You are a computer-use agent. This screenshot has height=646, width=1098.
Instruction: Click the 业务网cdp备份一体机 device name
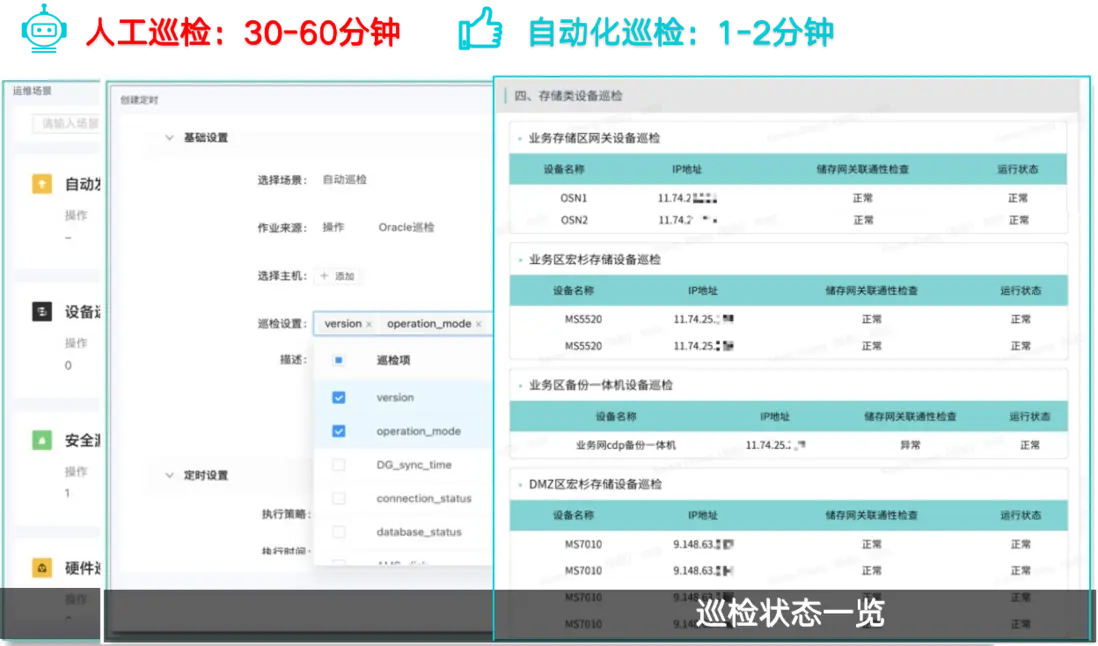tap(625, 445)
